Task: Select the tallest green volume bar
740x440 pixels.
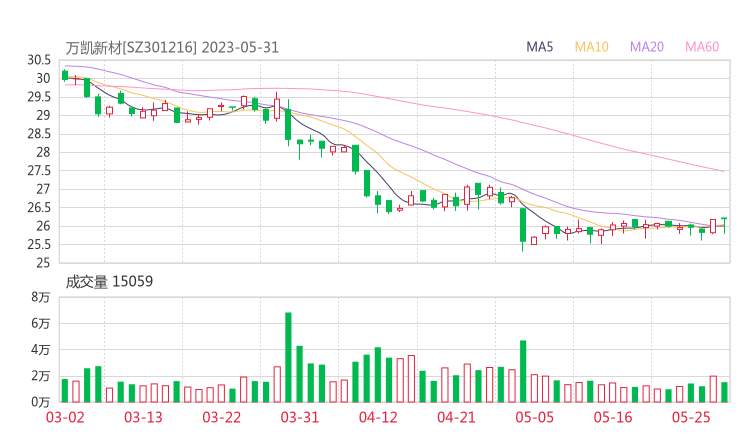Action: tap(288, 357)
